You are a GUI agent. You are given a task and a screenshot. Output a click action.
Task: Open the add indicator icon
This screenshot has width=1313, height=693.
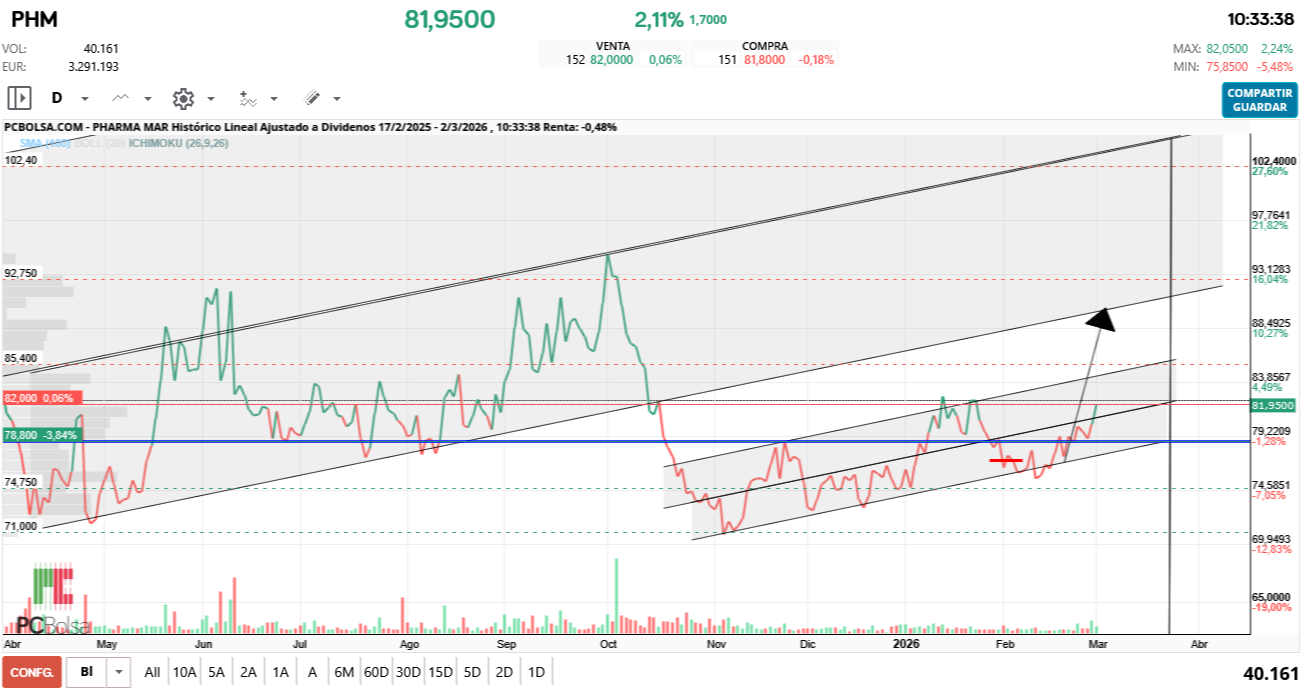[x=247, y=98]
